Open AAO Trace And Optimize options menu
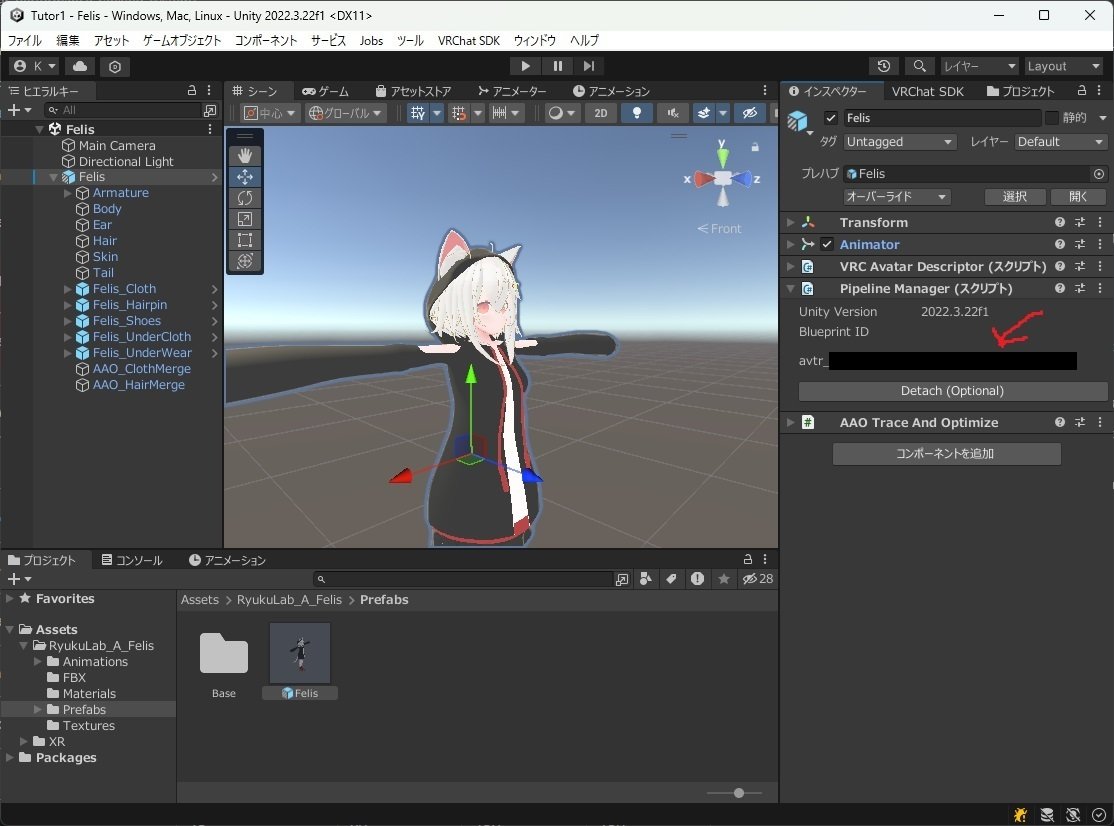1114x826 pixels. (1100, 423)
